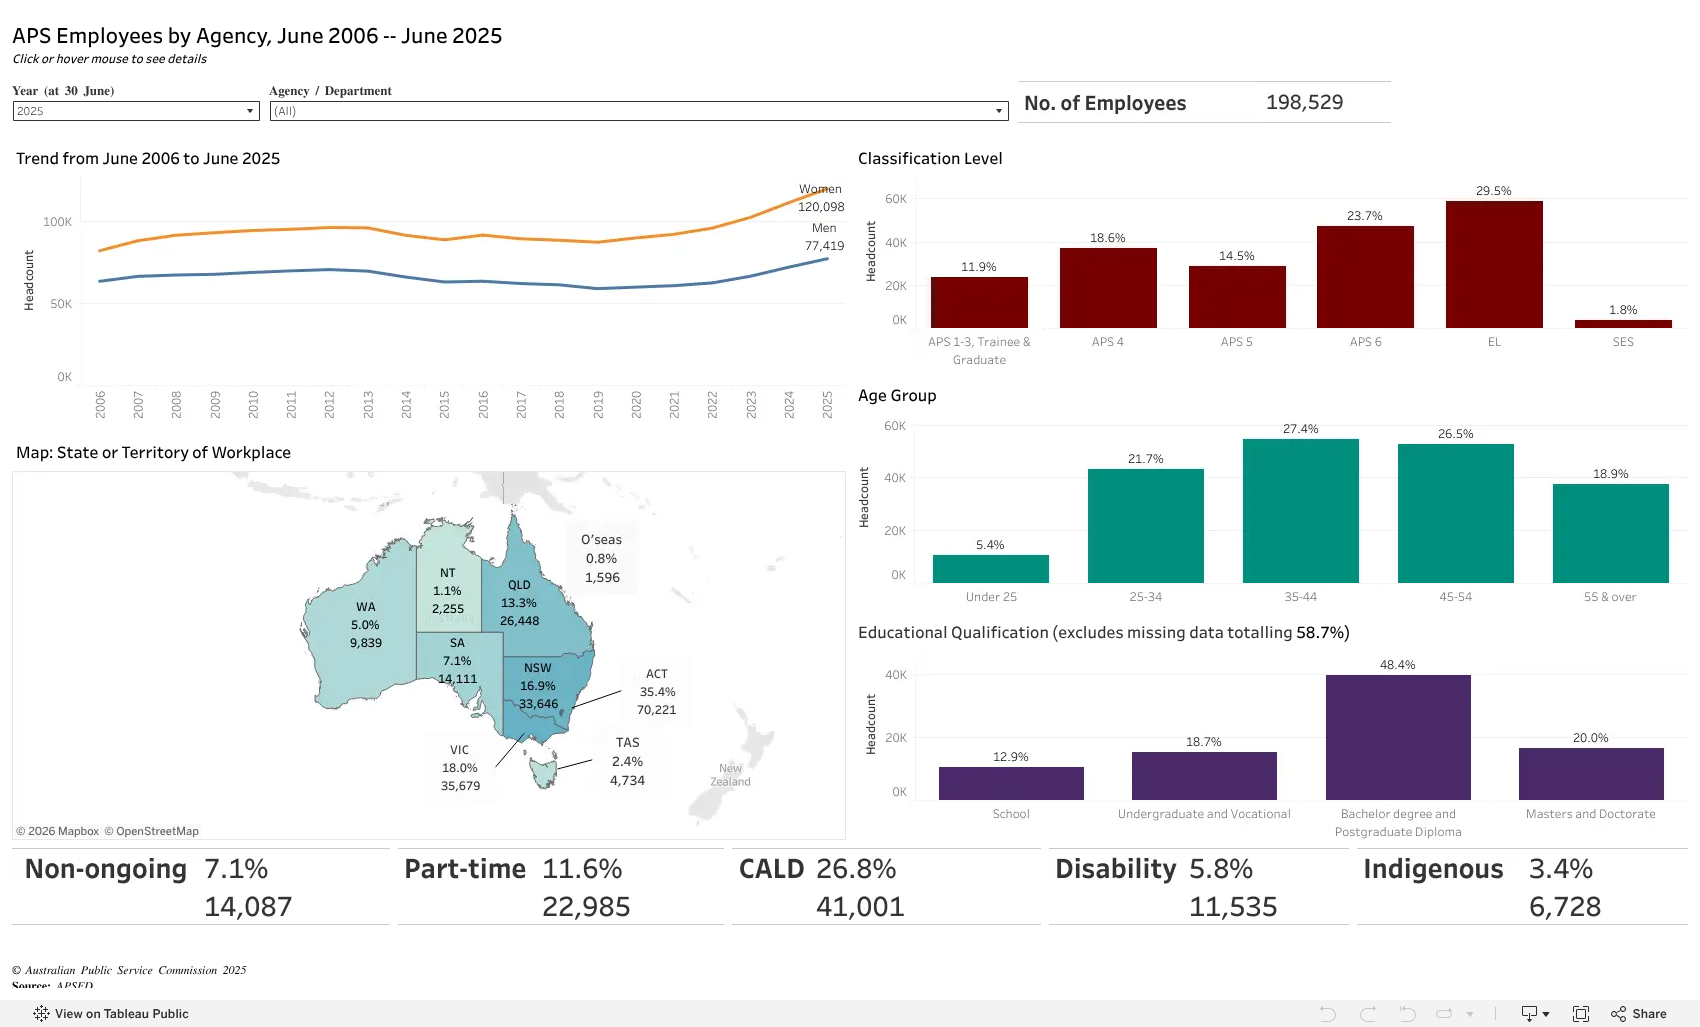Select the APS 4 classification bar

(x=1108, y=288)
